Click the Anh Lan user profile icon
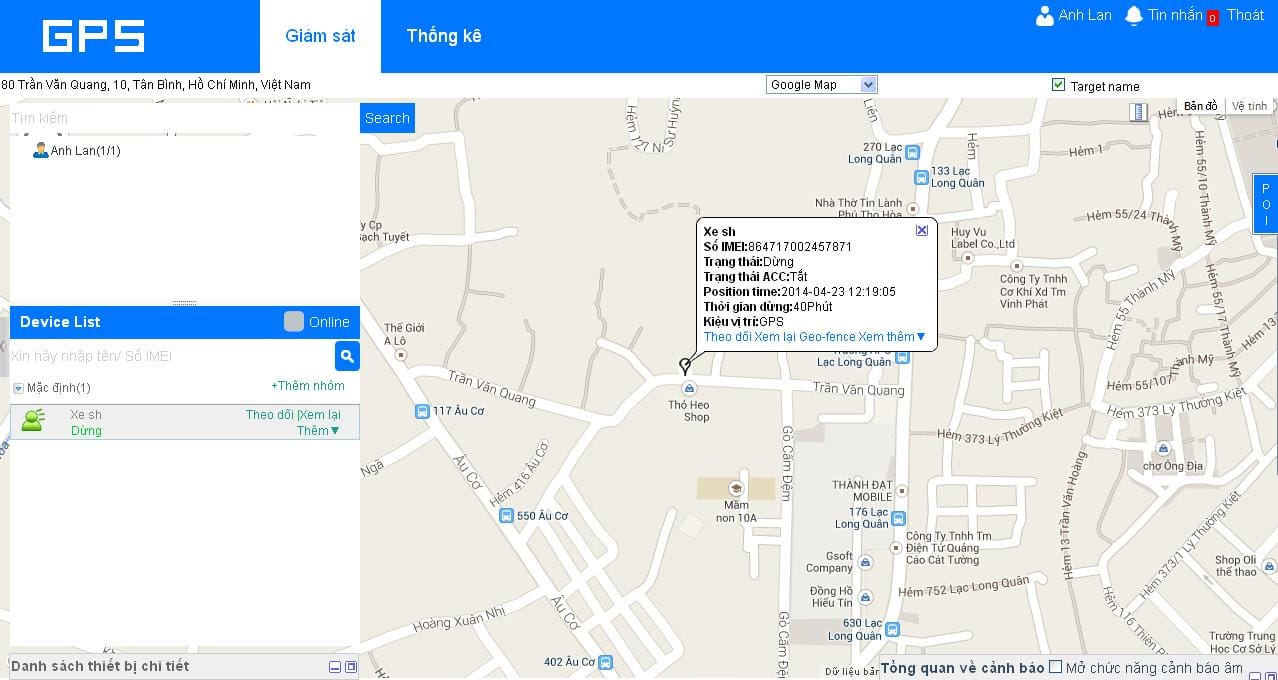Screen dimensions: 1278x680 [x=1045, y=16]
